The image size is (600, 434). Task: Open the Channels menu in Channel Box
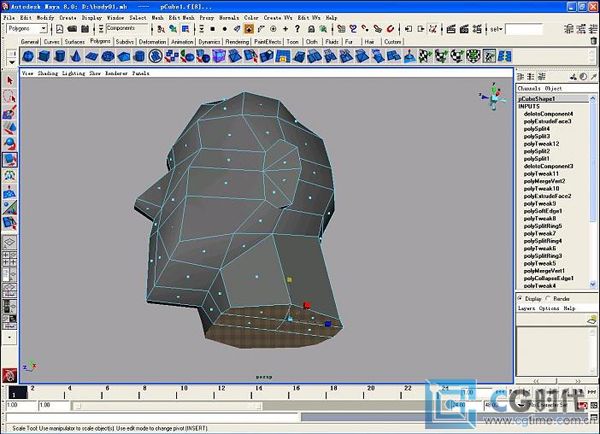(529, 88)
